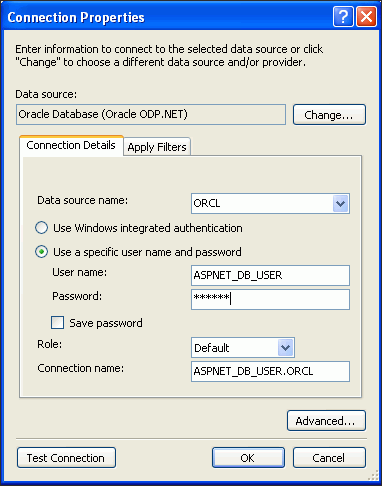Click the 'Connection name:' label
The image size is (382, 486).
tap(80, 368)
